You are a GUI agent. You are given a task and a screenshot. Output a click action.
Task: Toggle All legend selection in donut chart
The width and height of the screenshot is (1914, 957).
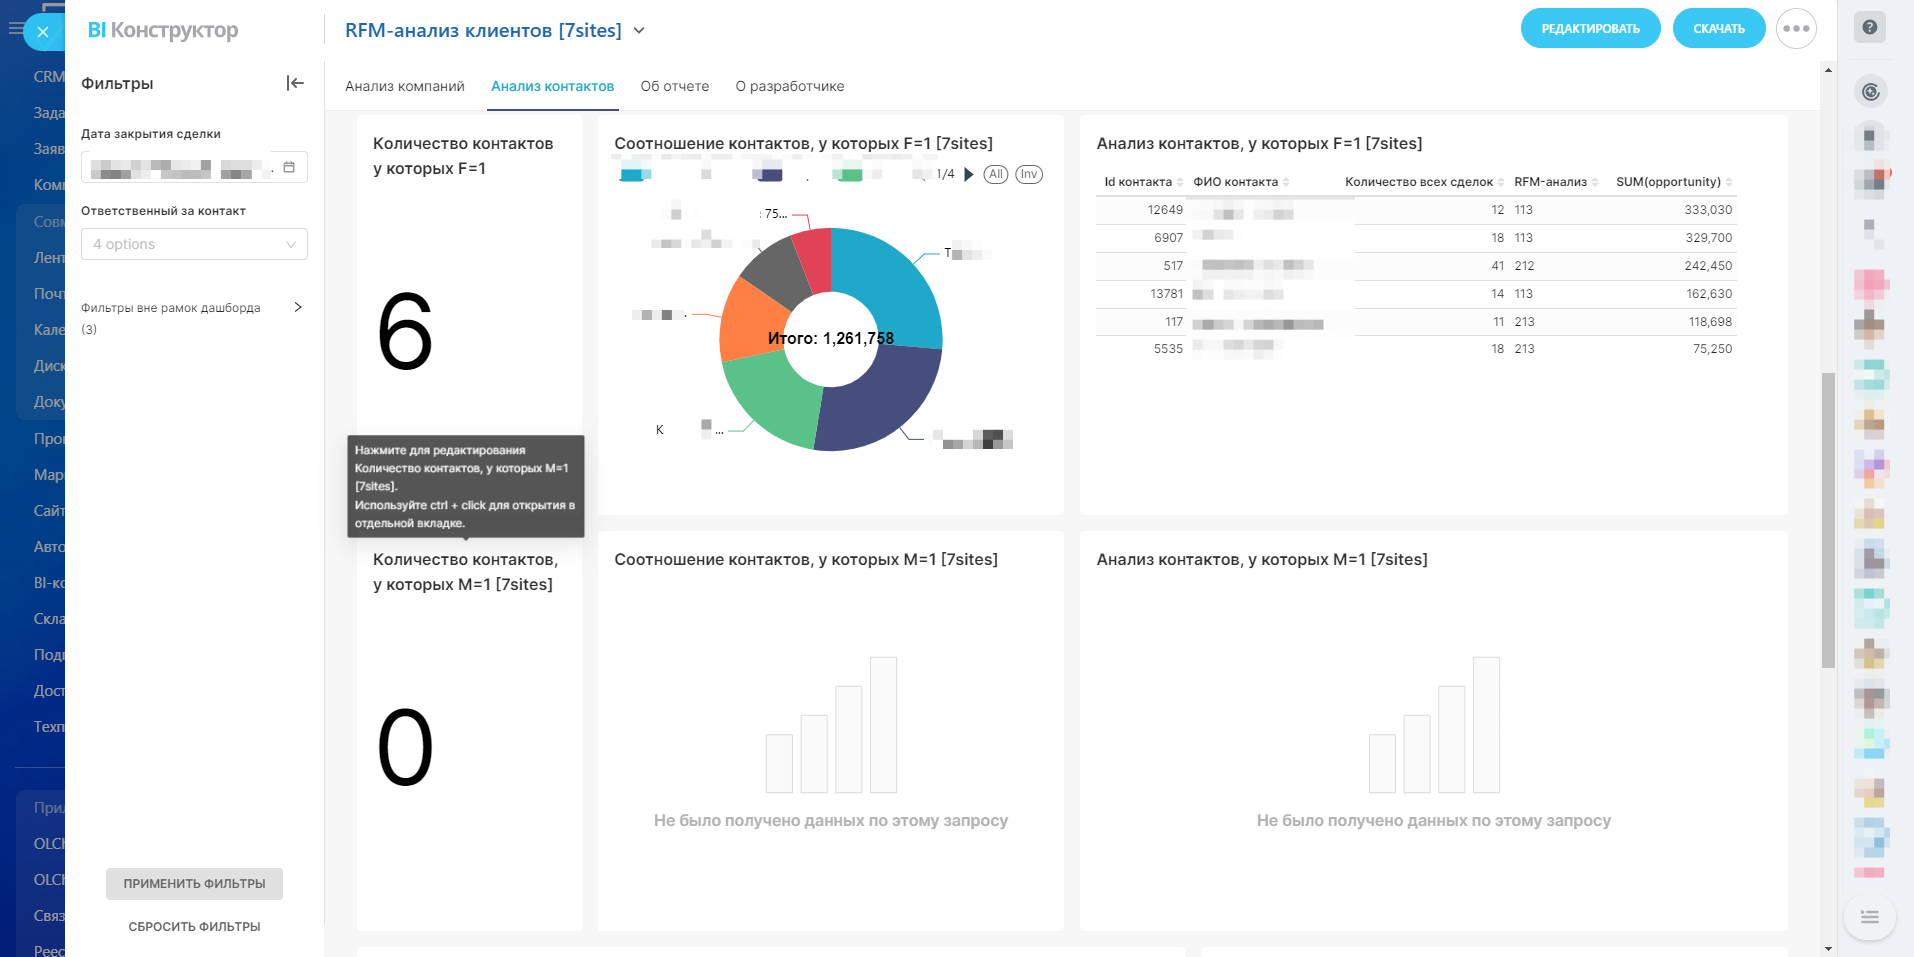click(x=995, y=174)
